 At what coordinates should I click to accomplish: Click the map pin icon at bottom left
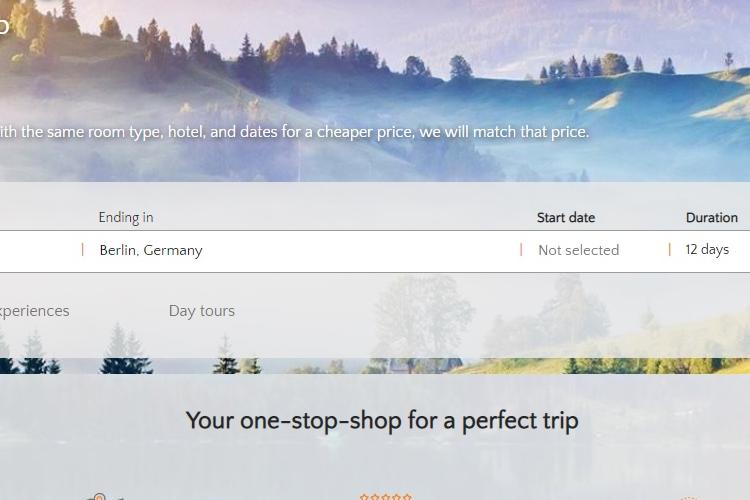99,497
